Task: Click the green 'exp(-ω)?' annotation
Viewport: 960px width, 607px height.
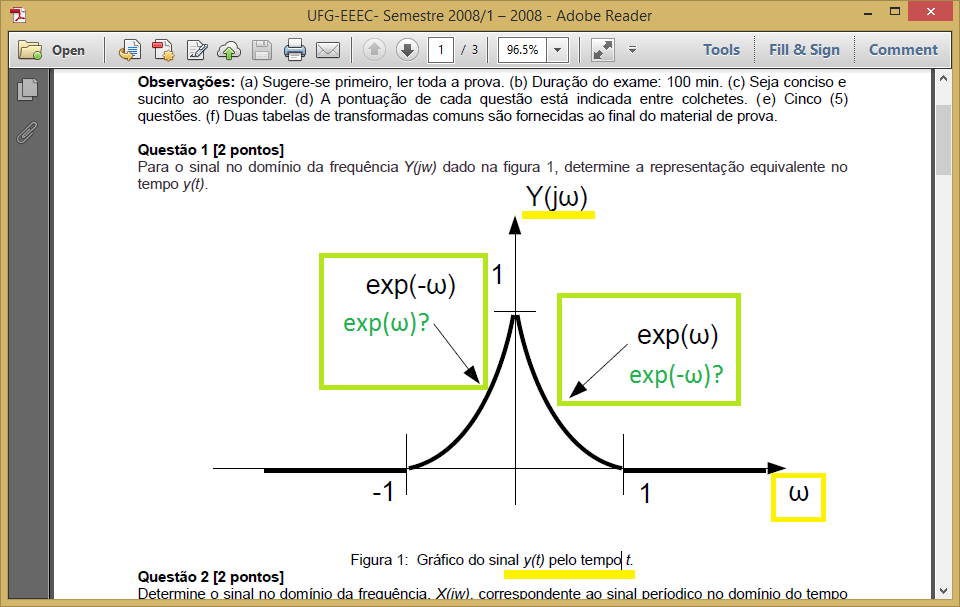Action: coord(677,375)
